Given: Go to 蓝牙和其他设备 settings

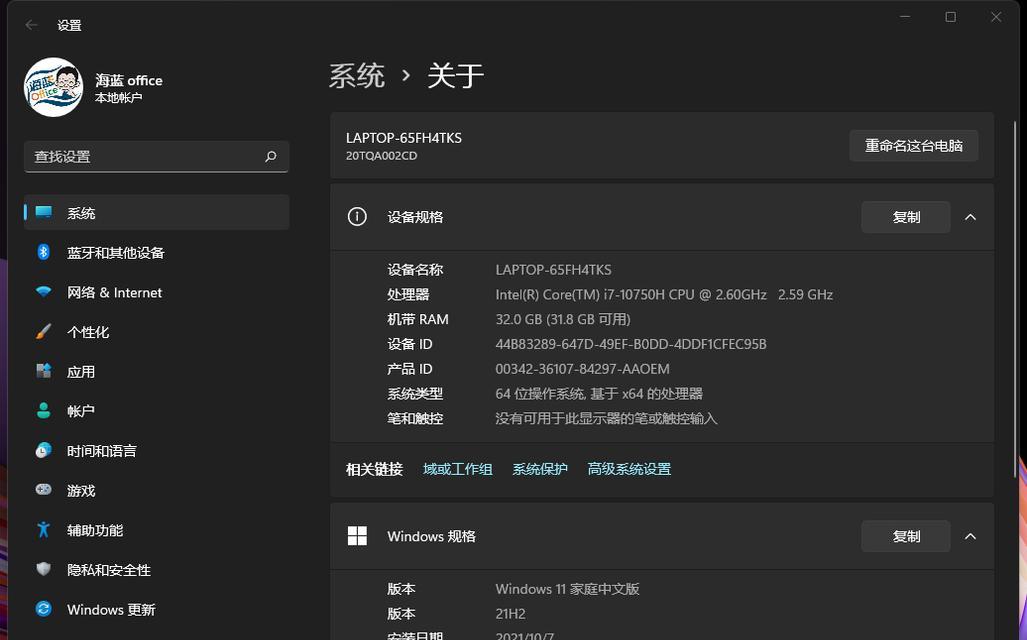Looking at the screenshot, I should pos(115,253).
